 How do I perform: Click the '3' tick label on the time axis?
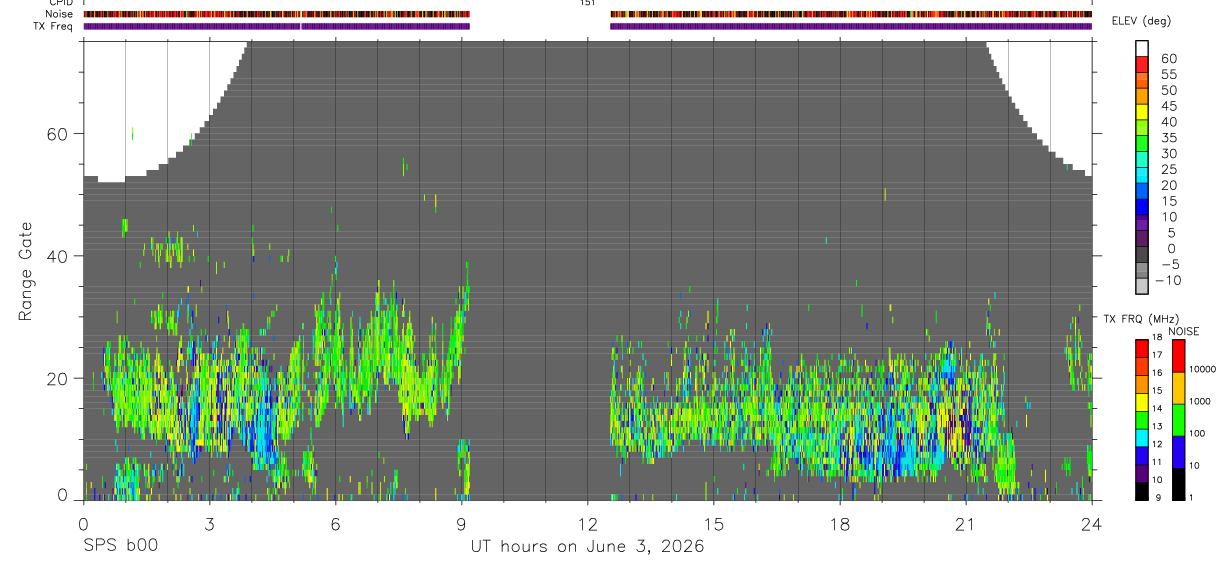[x=209, y=523]
